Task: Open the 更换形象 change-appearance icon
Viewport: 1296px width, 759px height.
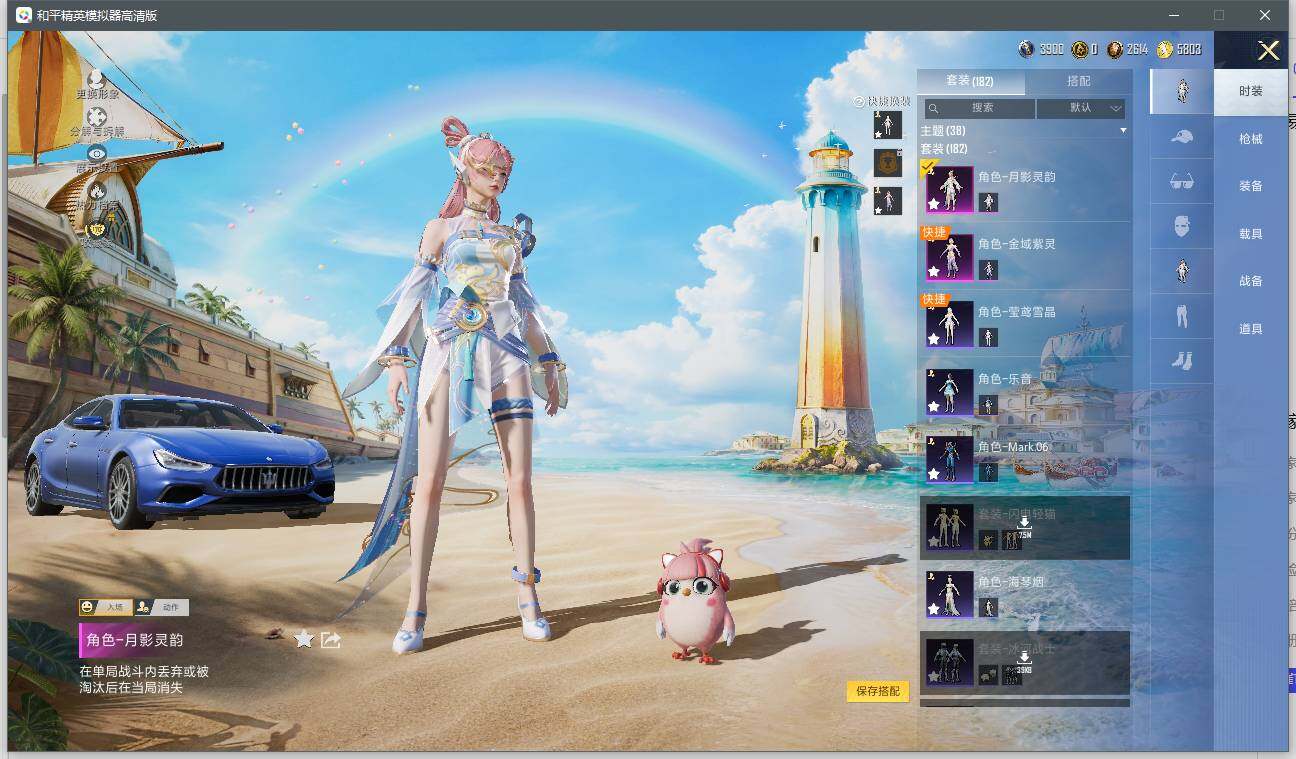Action: pyautogui.click(x=97, y=79)
